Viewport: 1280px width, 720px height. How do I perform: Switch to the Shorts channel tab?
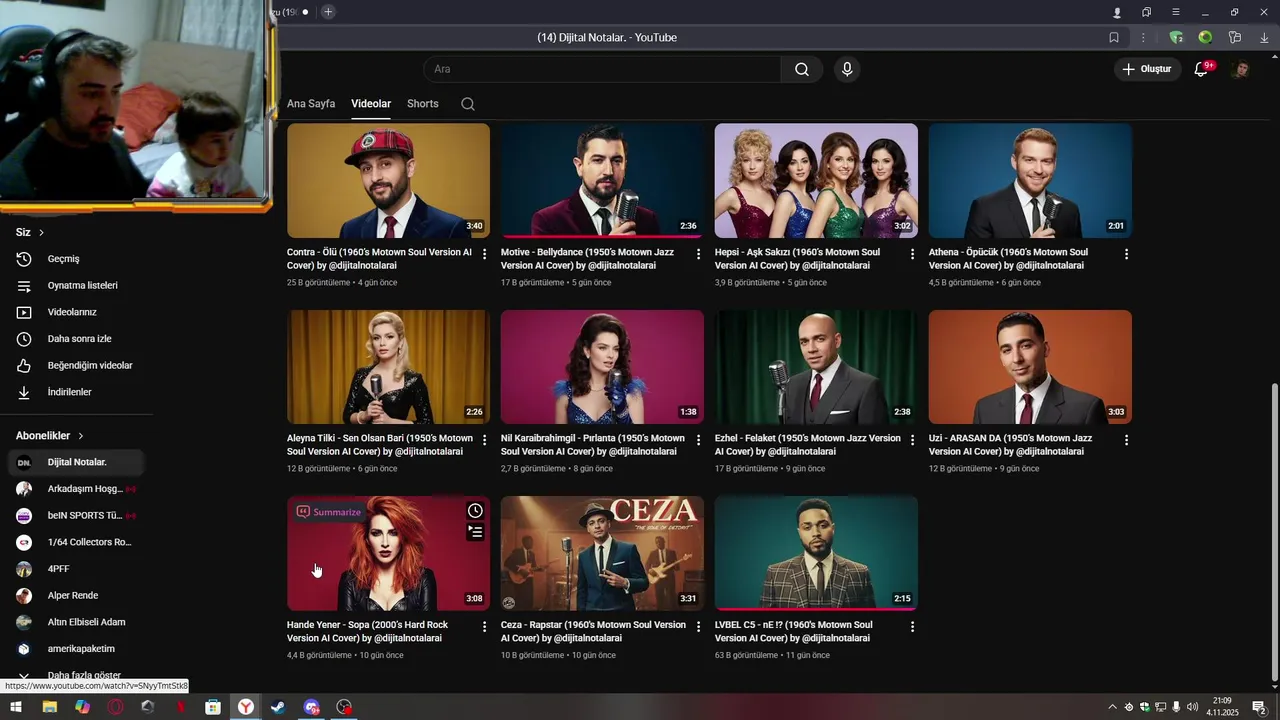tap(423, 104)
